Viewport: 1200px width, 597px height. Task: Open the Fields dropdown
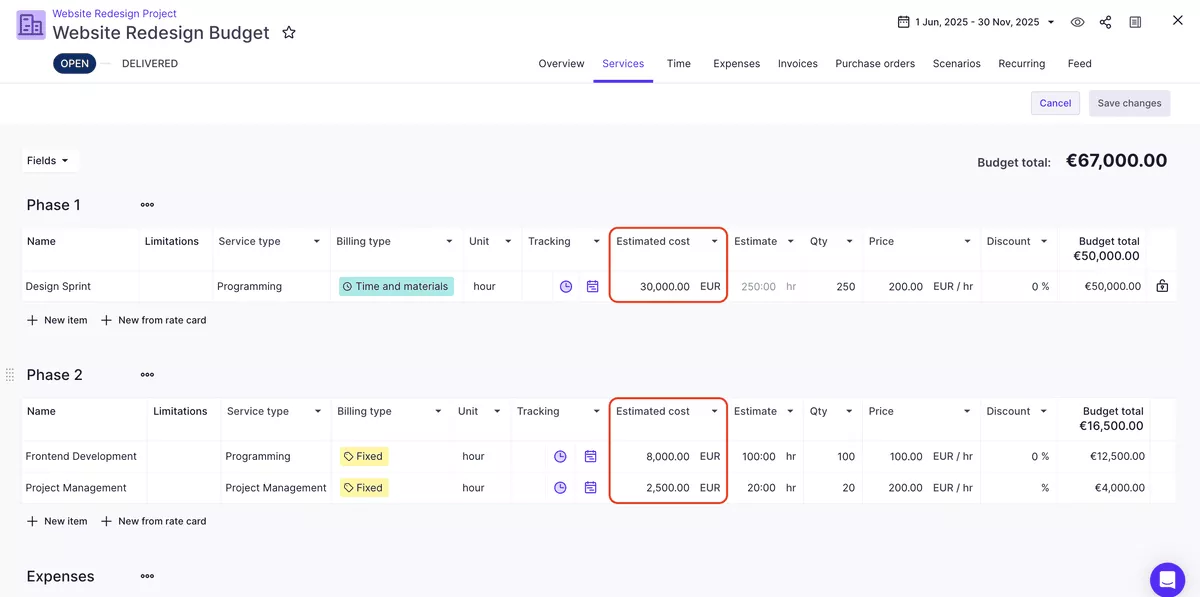pyautogui.click(x=49, y=161)
